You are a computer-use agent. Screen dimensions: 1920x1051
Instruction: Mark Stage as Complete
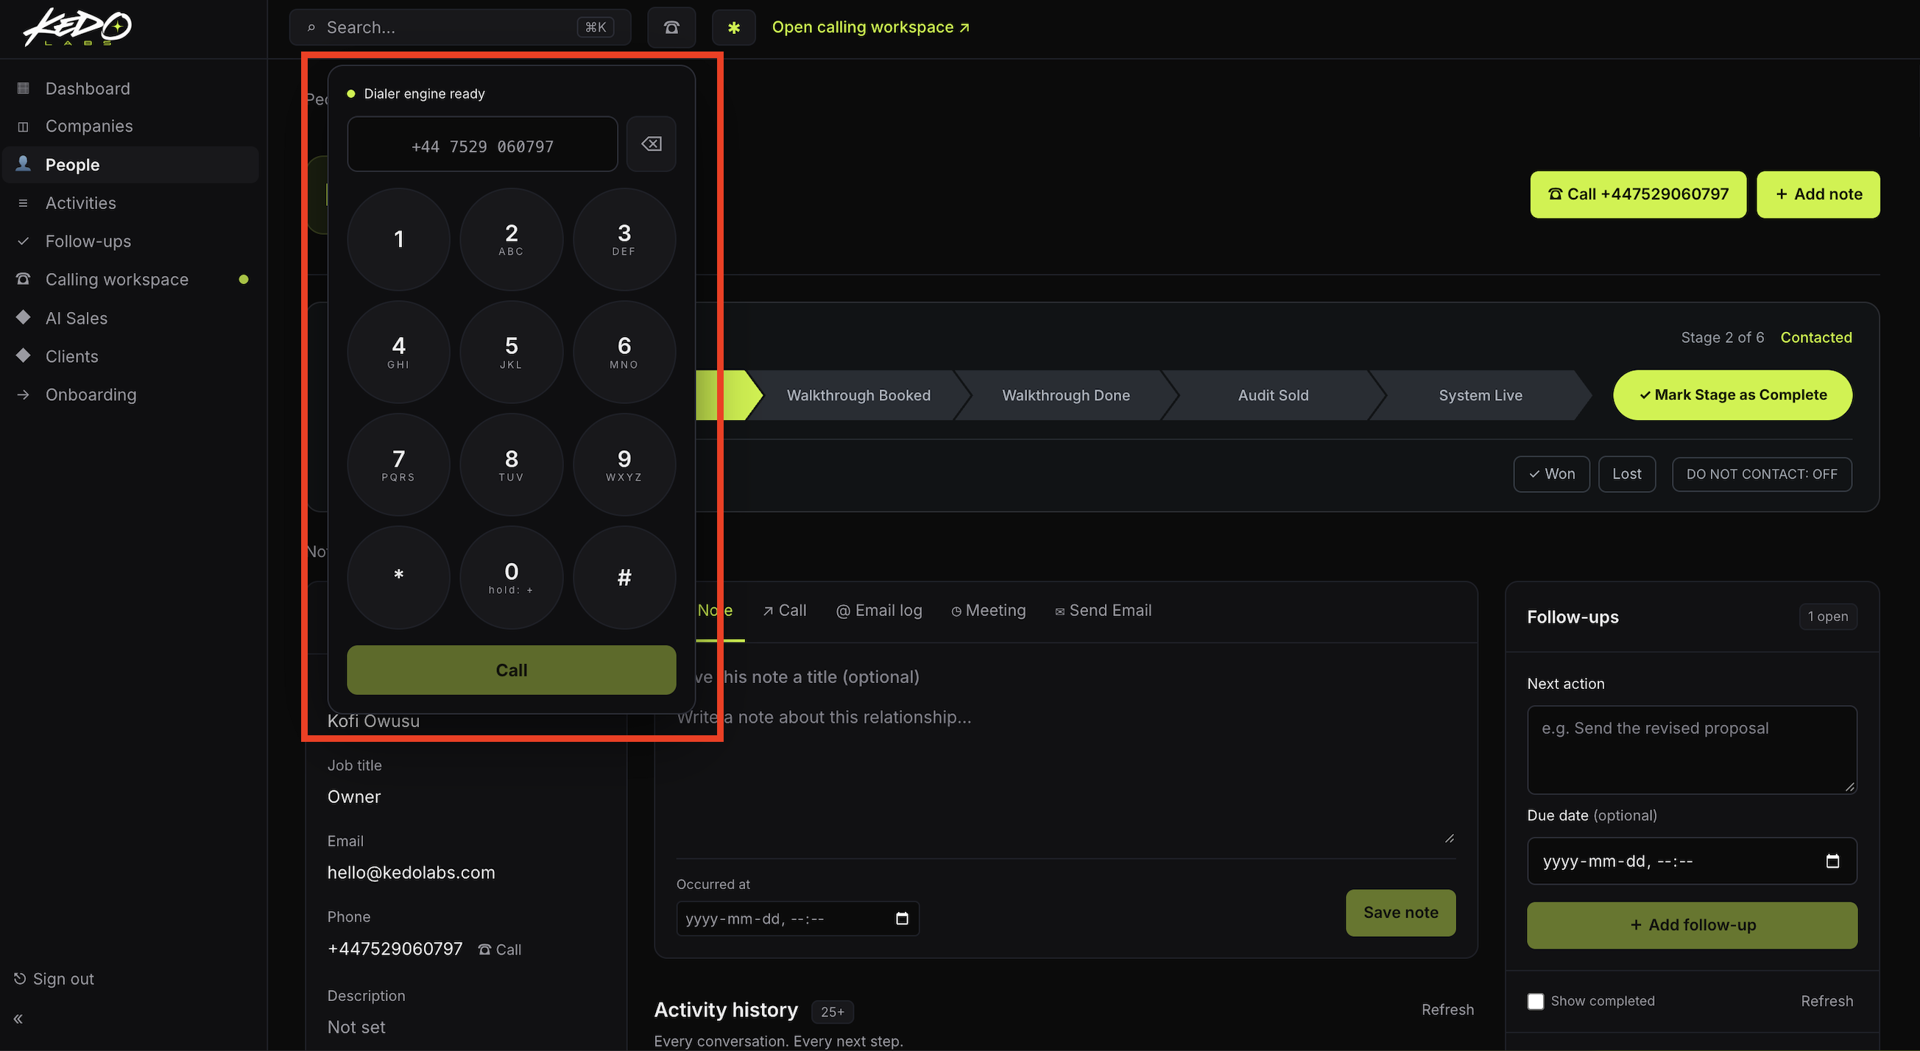click(x=1732, y=395)
